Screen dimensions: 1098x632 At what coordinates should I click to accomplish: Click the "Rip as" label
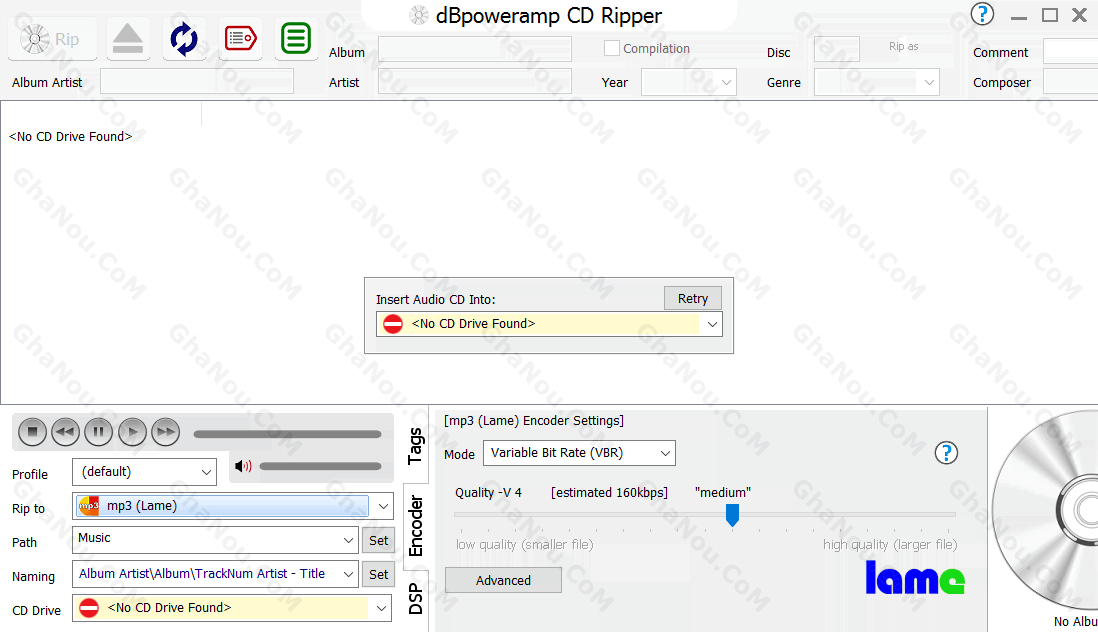(x=903, y=46)
